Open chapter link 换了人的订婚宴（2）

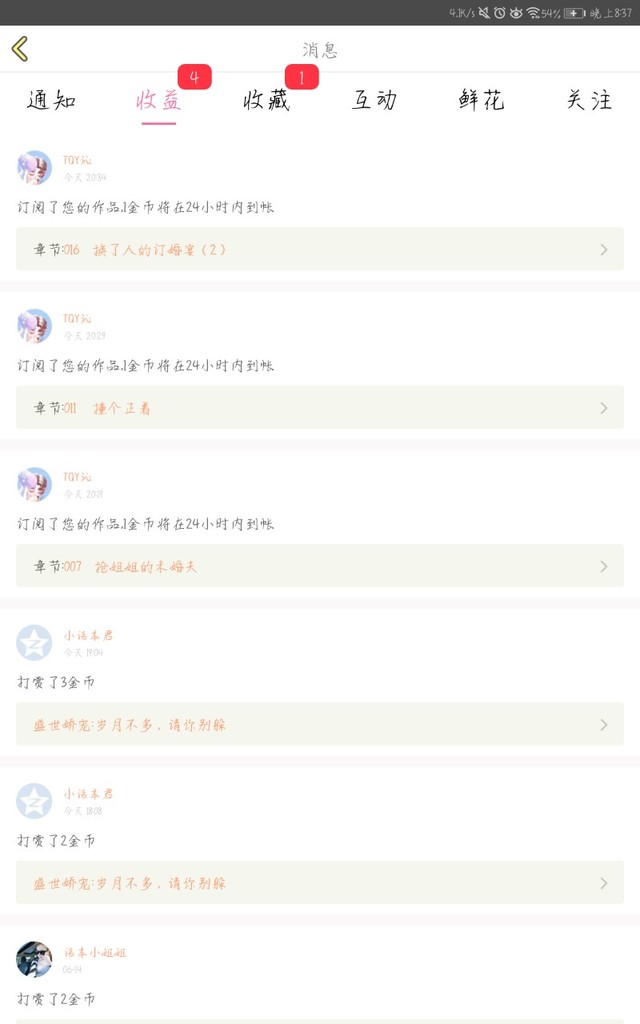tap(160, 250)
